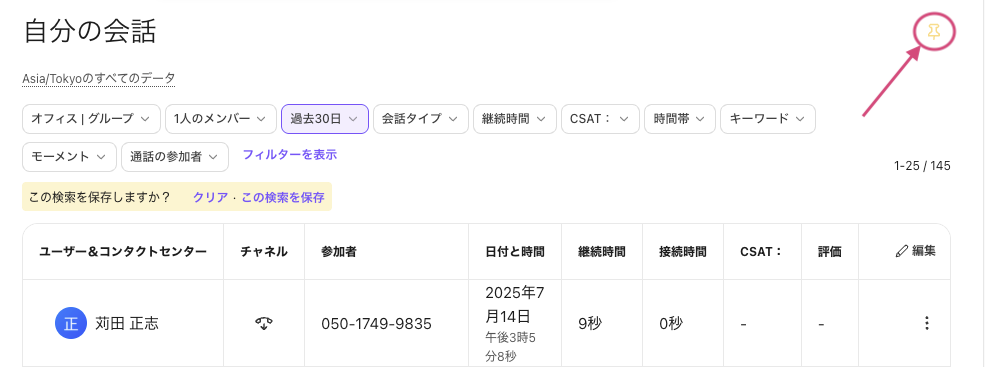
Task: Open the 時間帯 dropdown
Action: coord(680,119)
